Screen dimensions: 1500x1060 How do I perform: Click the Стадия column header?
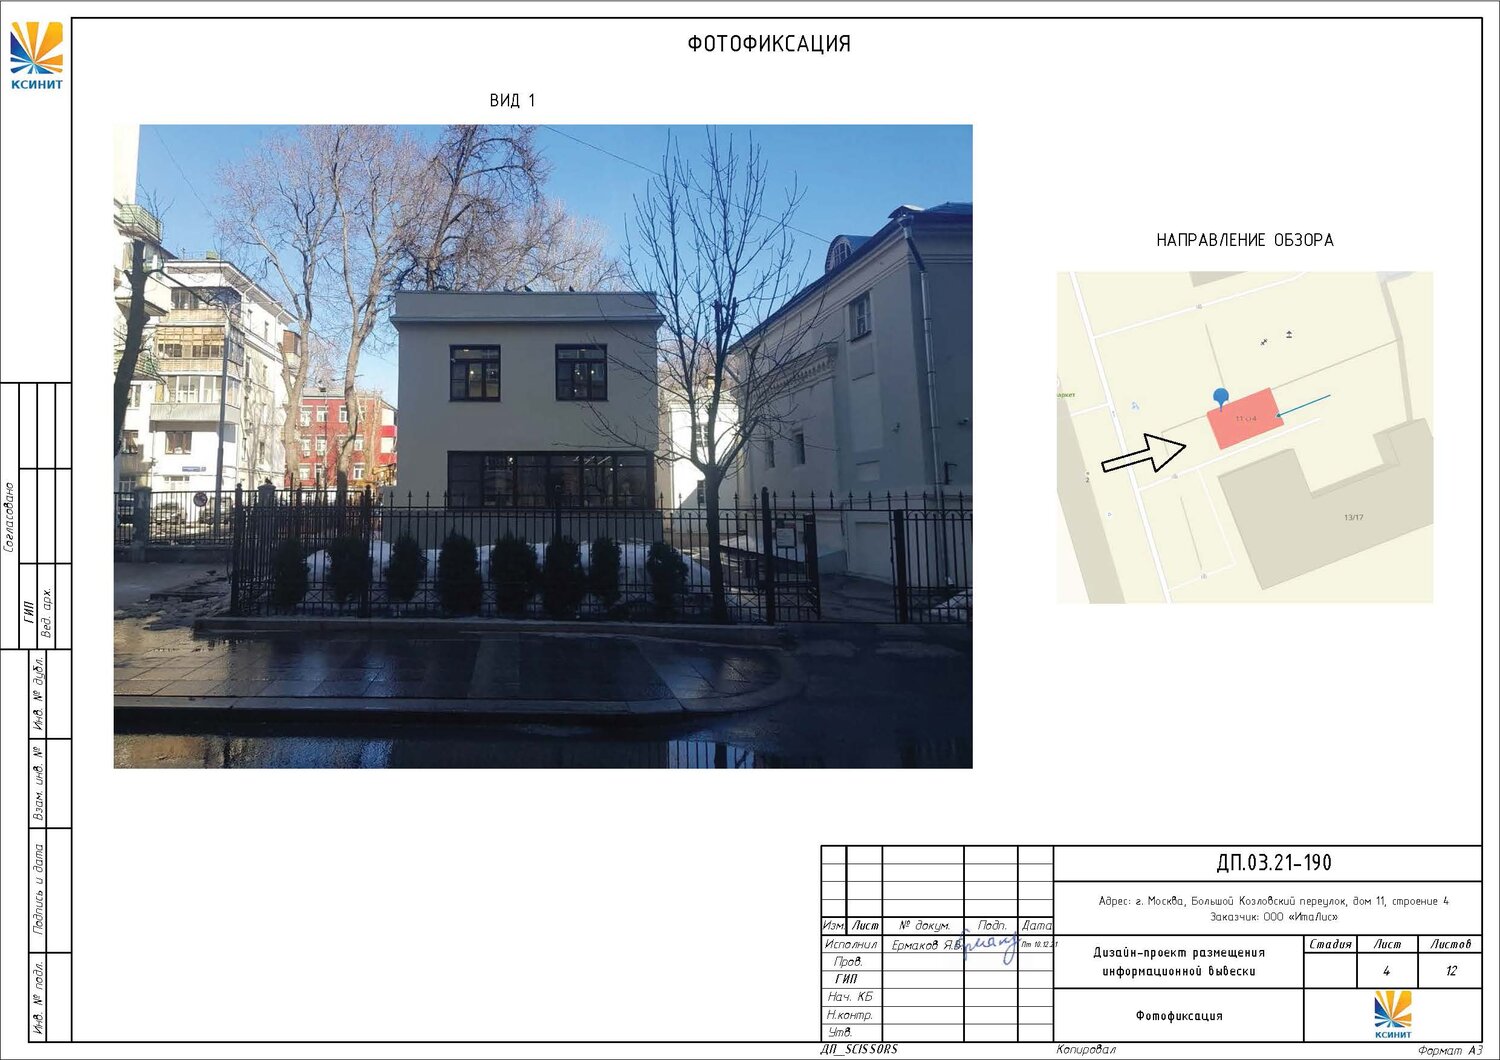[1330, 944]
